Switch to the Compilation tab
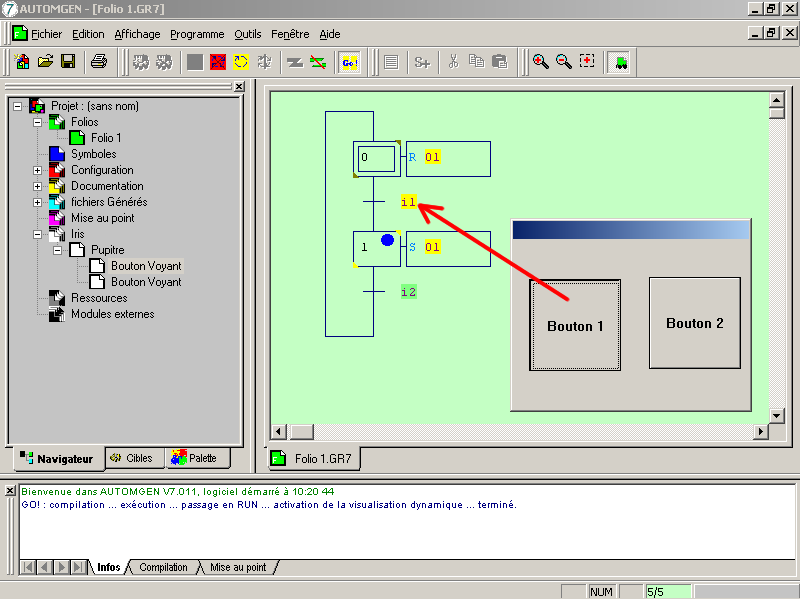Screen dimensions: 800x600 coord(163,567)
